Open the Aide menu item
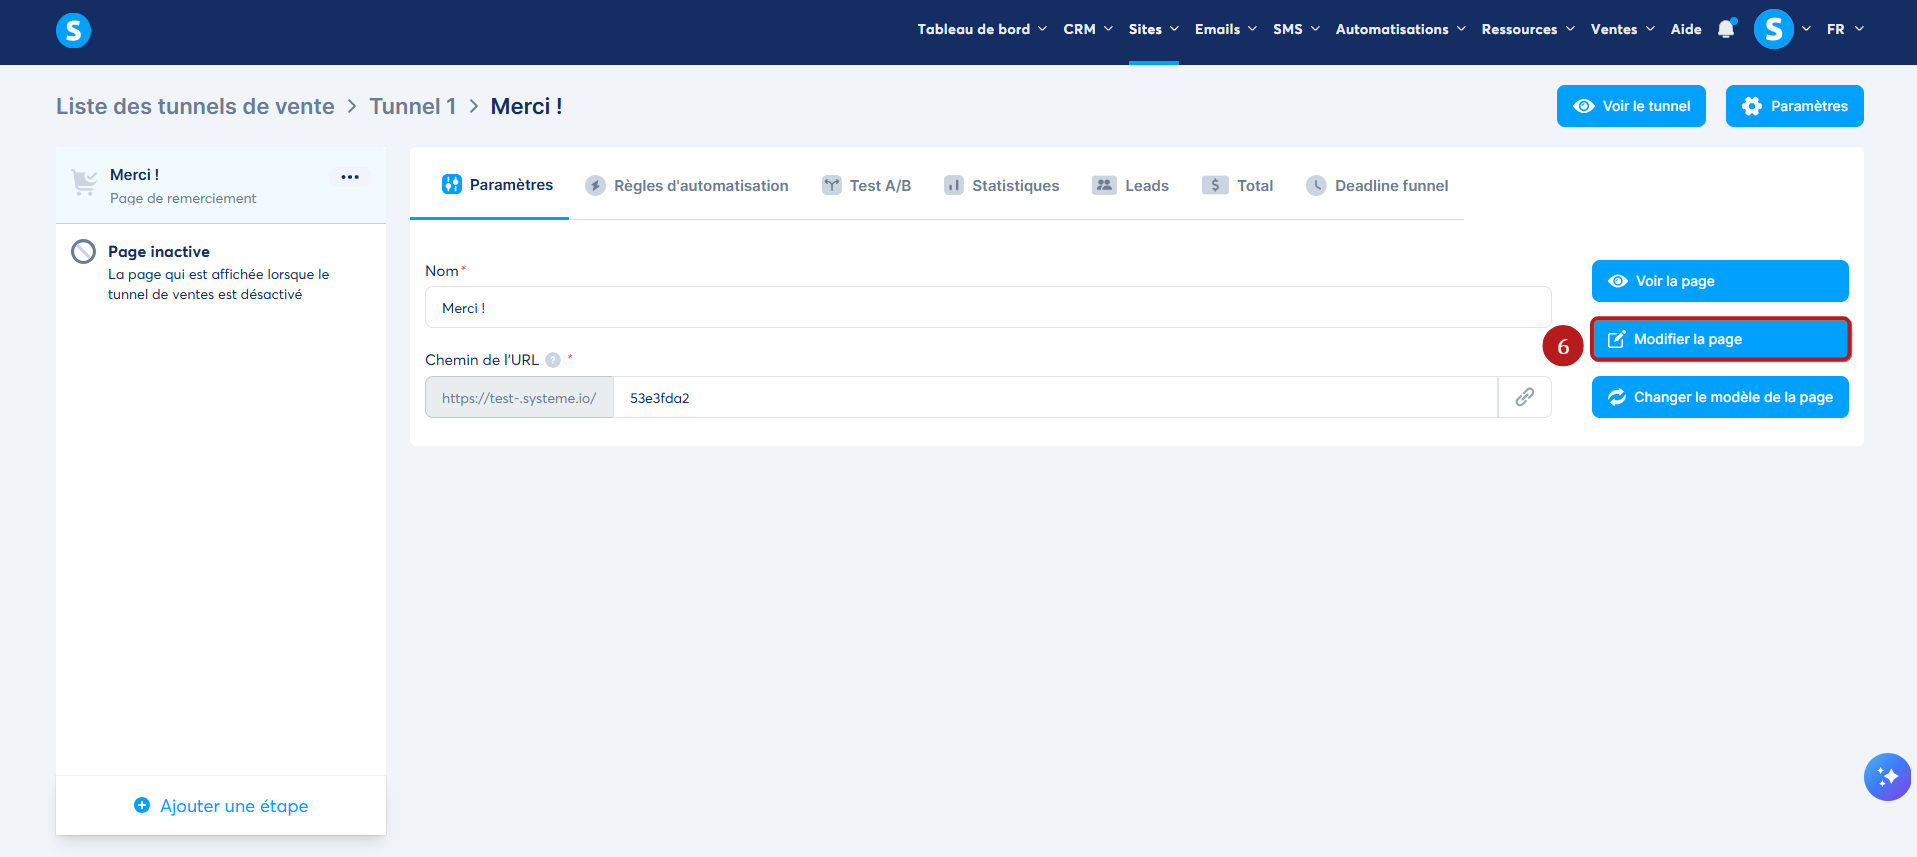1917x857 pixels. coord(1686,29)
